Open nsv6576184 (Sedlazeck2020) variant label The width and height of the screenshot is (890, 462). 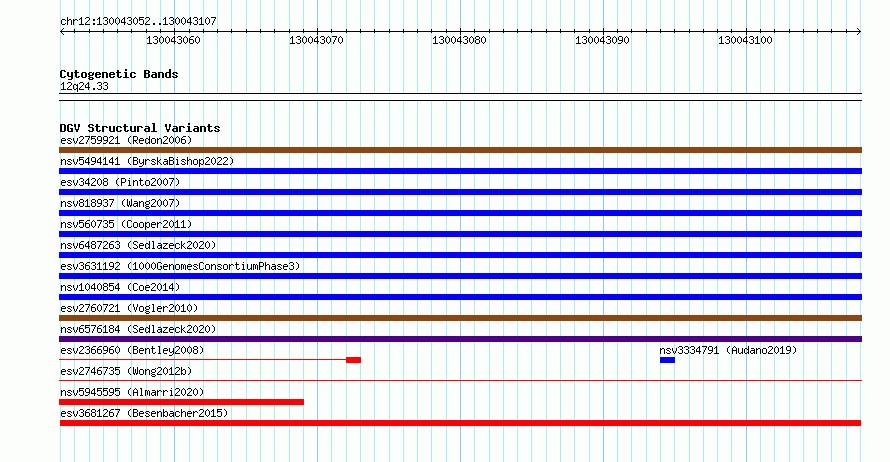(138, 329)
